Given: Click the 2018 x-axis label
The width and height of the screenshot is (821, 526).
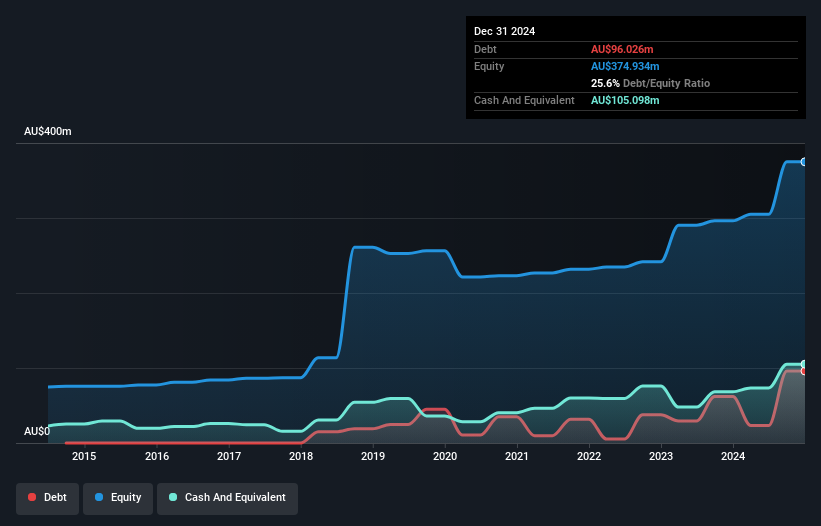Looking at the screenshot, I should click(x=301, y=456).
